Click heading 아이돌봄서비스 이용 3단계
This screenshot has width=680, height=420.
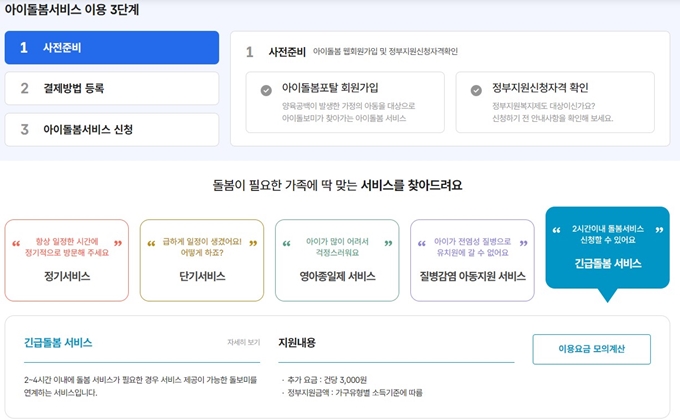[x=72, y=9]
